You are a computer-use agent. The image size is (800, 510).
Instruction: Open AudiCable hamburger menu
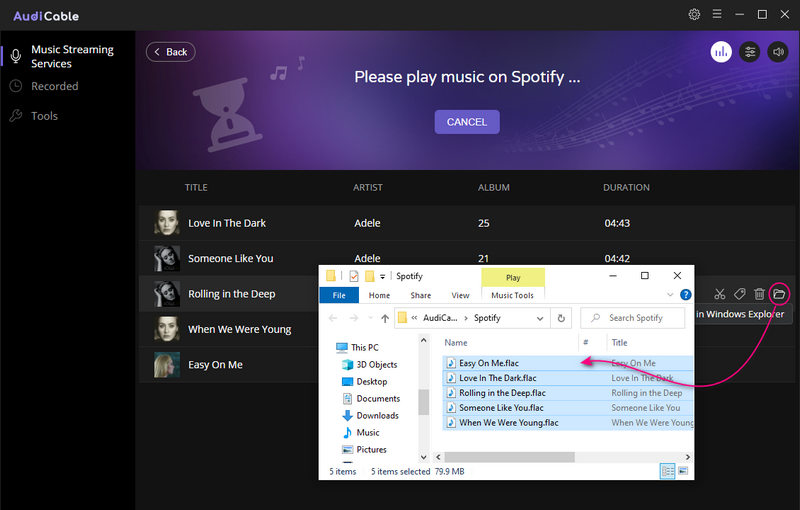[717, 14]
